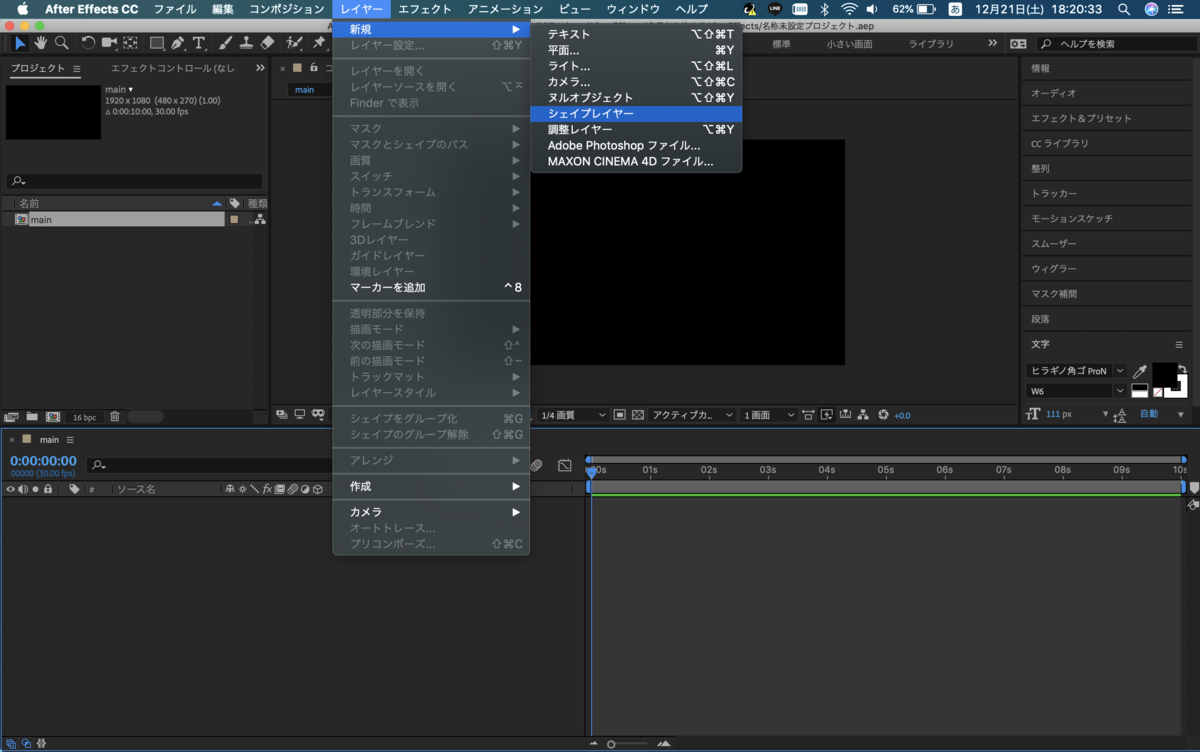The image size is (1200, 752).
Task: Select the Unified Camera tool
Action: click(x=109, y=43)
